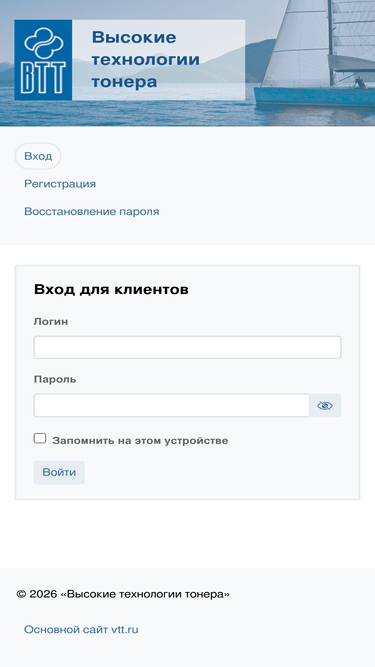Click the person on the sailboat deck

[x=361, y=83]
